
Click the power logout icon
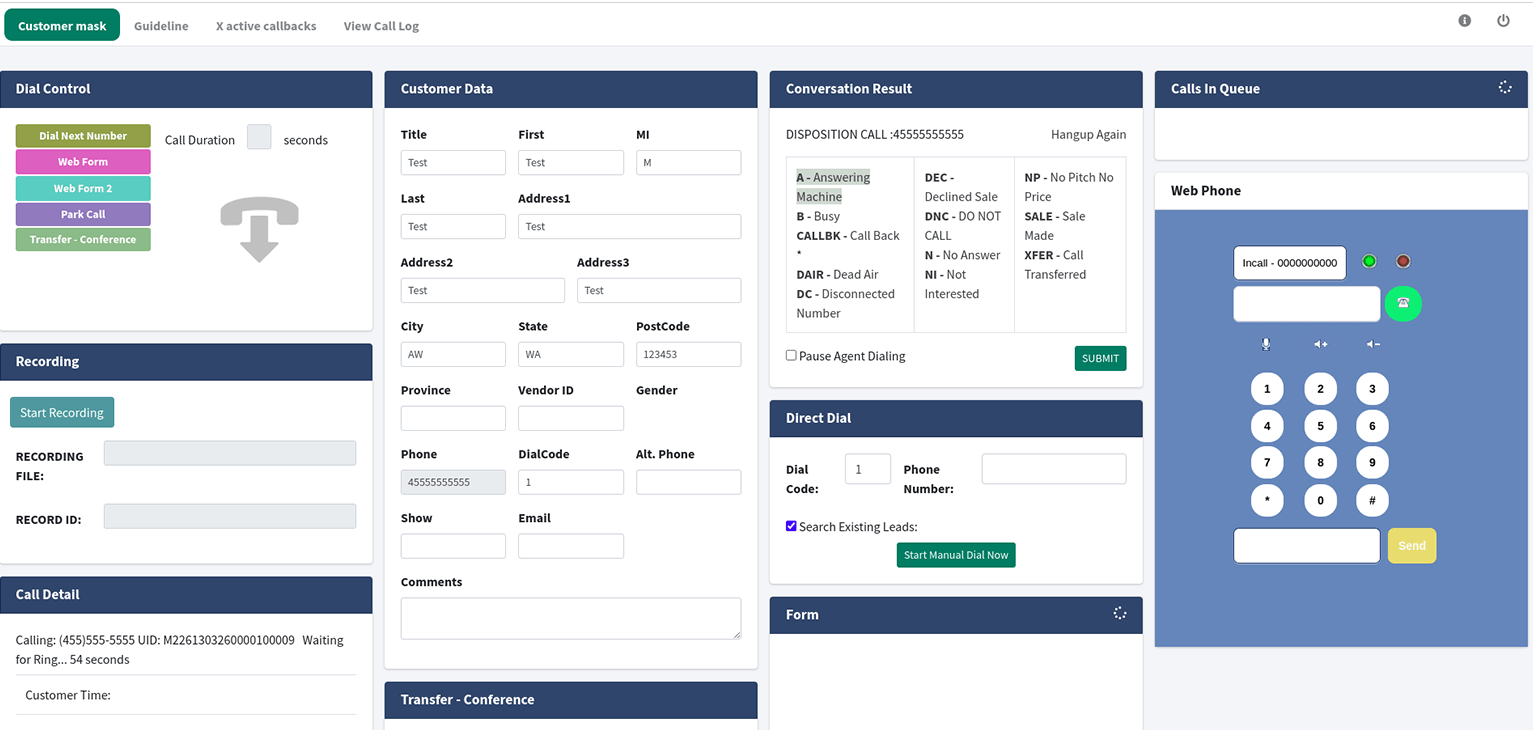pos(1503,20)
